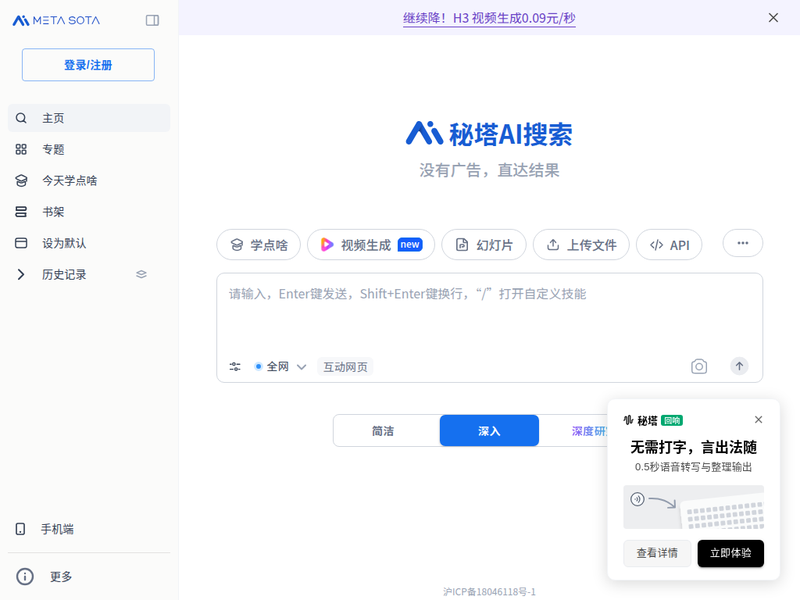Image resolution: width=800 pixels, height=600 pixels.
Task: Click the document icon in 幻灯片 chip
Action: point(462,245)
